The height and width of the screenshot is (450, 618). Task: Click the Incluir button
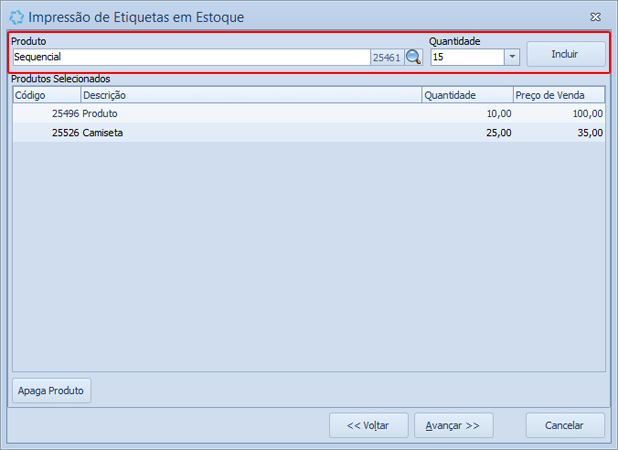tap(566, 54)
